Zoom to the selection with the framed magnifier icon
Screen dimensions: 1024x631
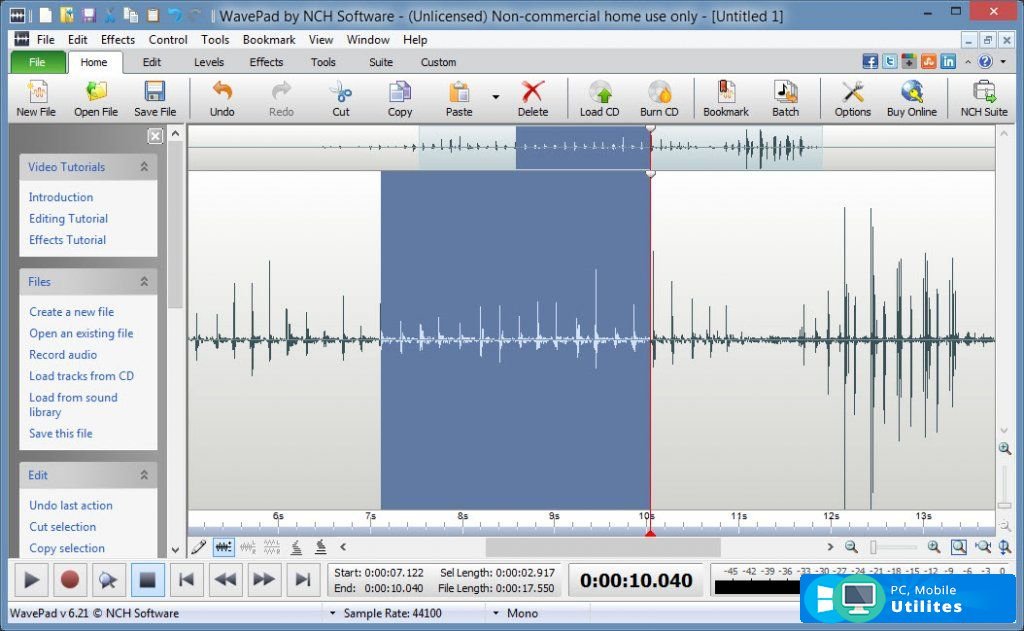pos(959,547)
